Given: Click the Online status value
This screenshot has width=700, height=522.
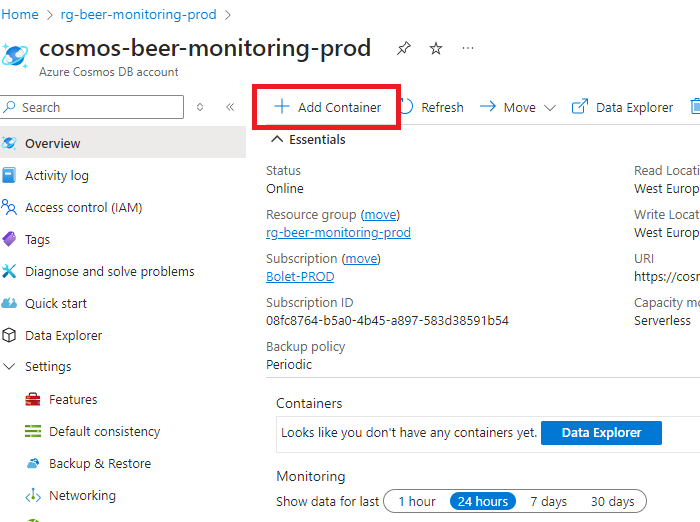Looking at the screenshot, I should (x=285, y=188).
